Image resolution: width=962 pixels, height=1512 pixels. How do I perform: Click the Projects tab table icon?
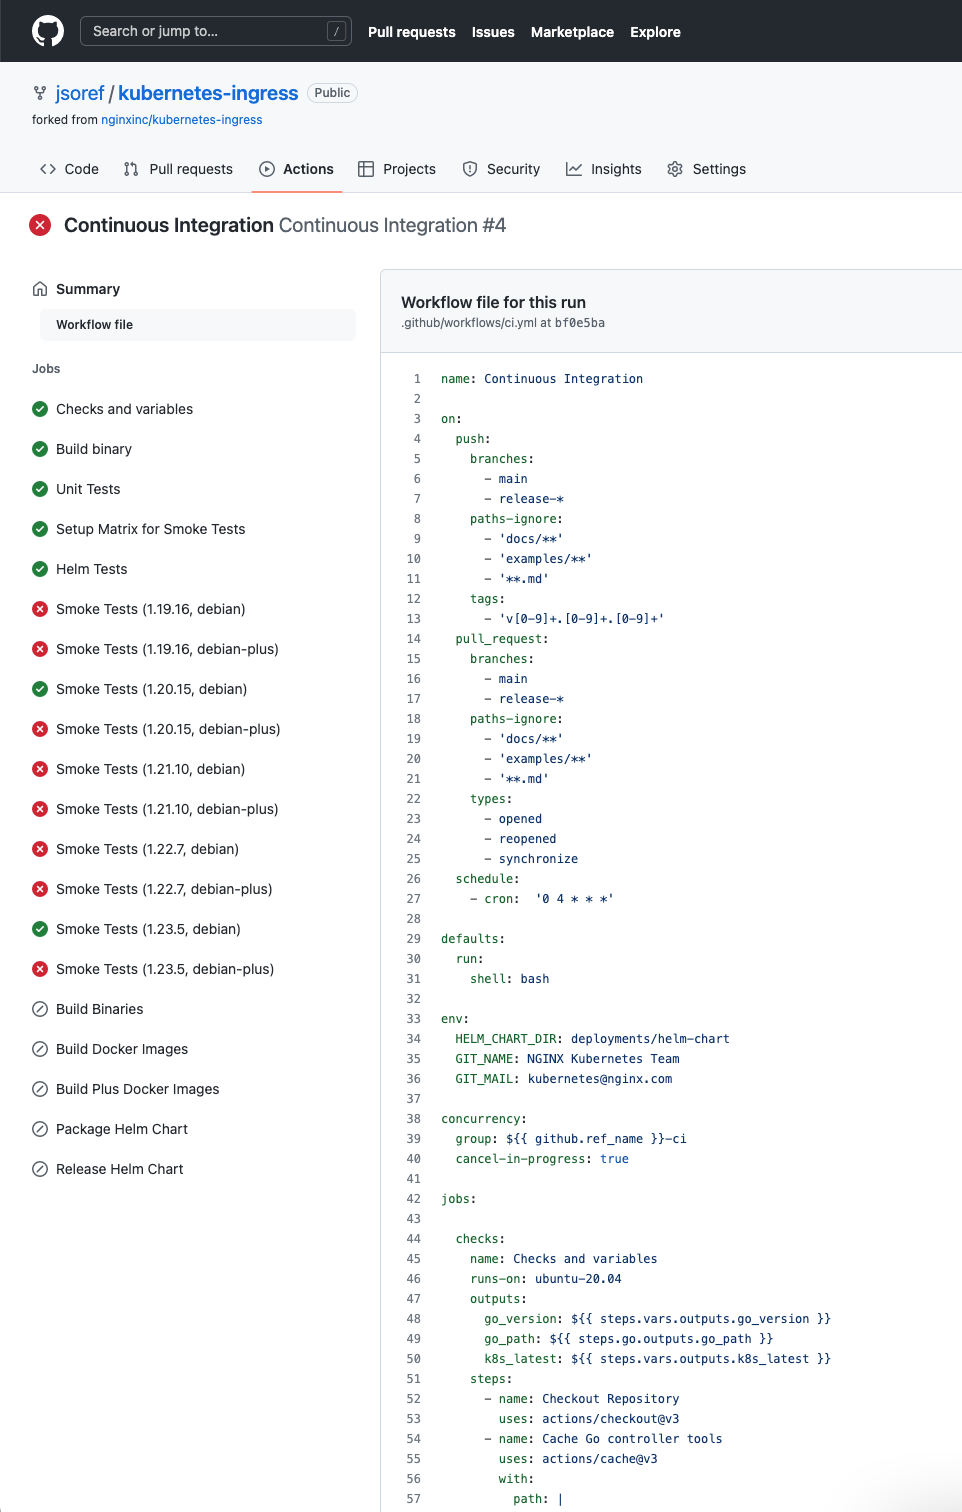pos(366,169)
